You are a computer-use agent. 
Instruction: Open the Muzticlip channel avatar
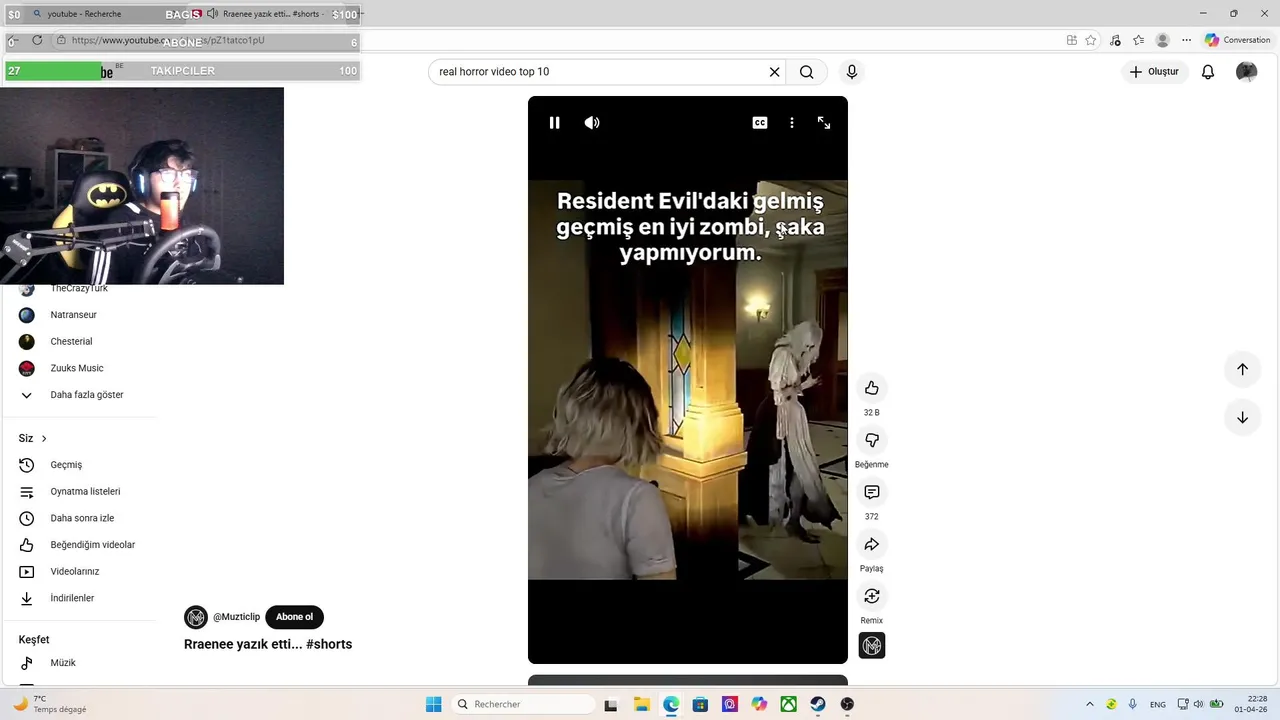pos(196,617)
